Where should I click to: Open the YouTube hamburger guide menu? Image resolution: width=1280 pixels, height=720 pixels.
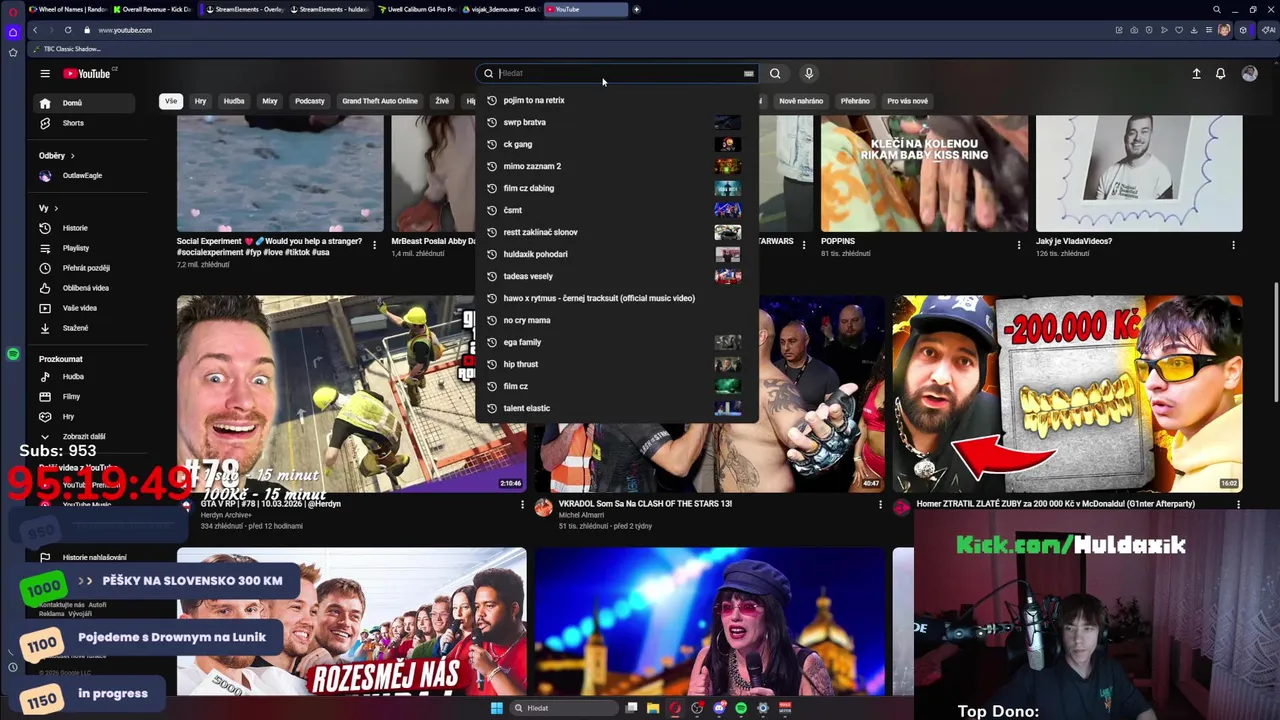pyautogui.click(x=44, y=73)
